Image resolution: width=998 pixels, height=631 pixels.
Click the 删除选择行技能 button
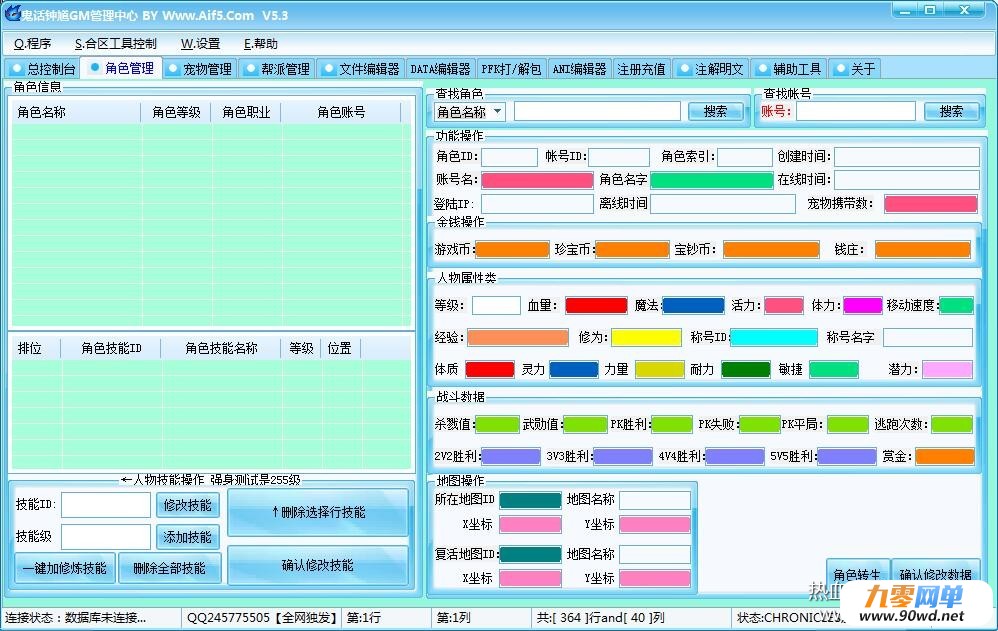pos(318,512)
